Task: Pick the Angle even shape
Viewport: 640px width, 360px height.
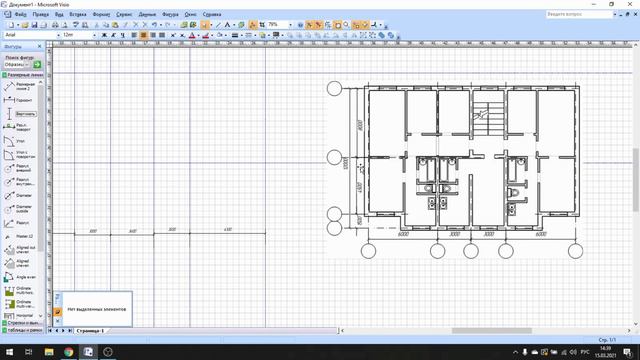Action: coord(19,277)
